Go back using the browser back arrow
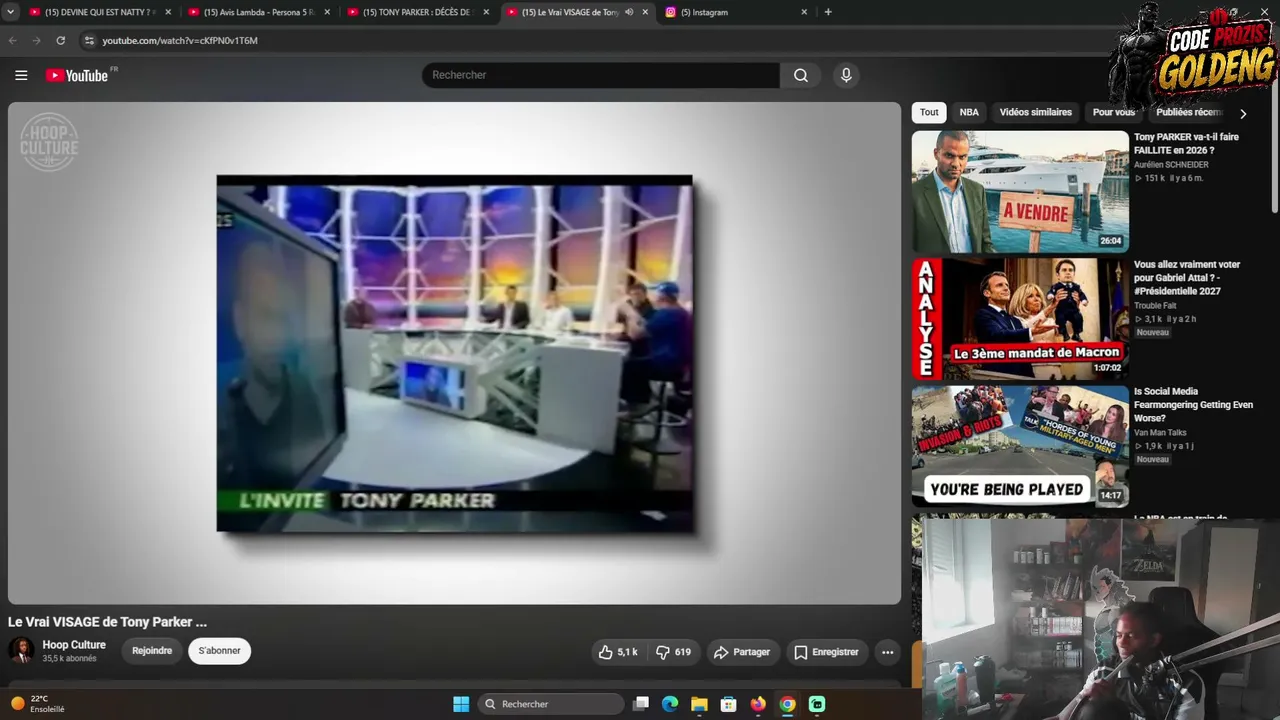 pyautogui.click(x=13, y=41)
